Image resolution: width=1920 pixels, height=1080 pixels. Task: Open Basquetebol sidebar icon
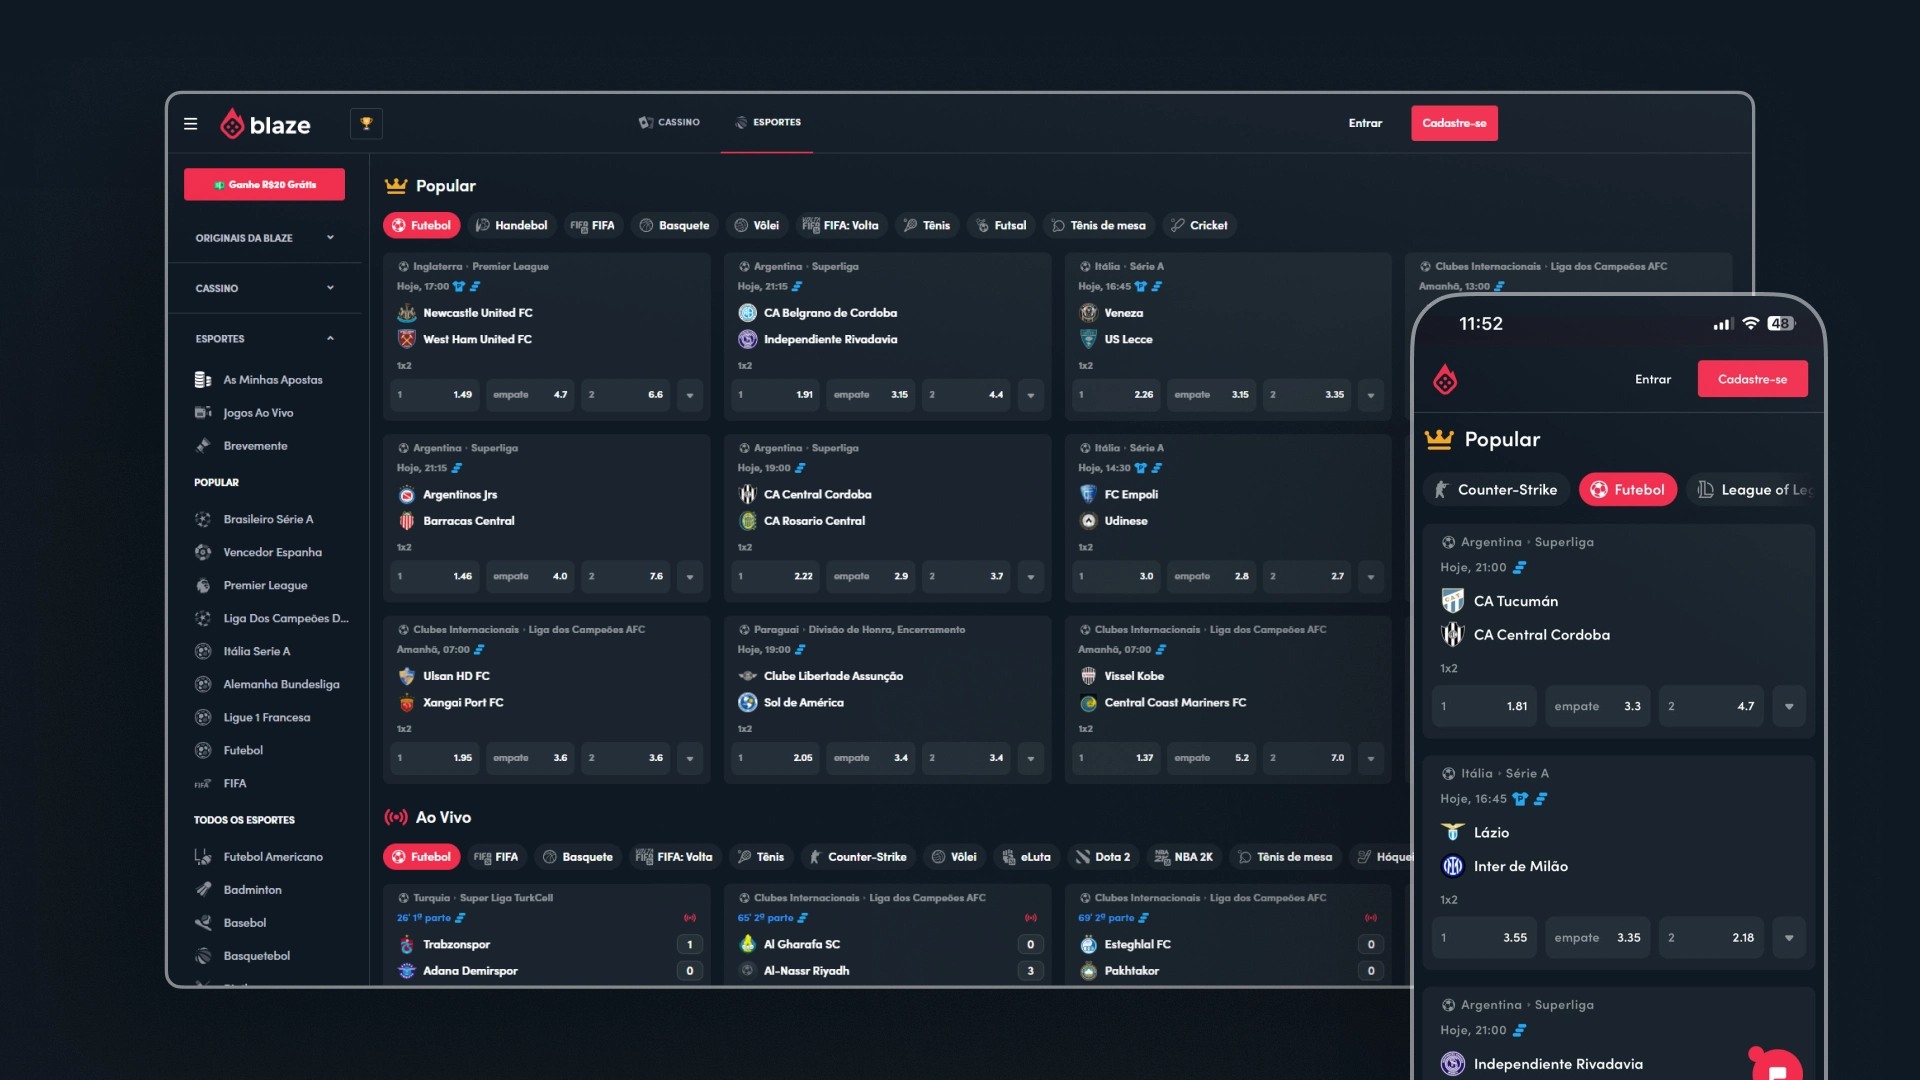[x=203, y=956]
